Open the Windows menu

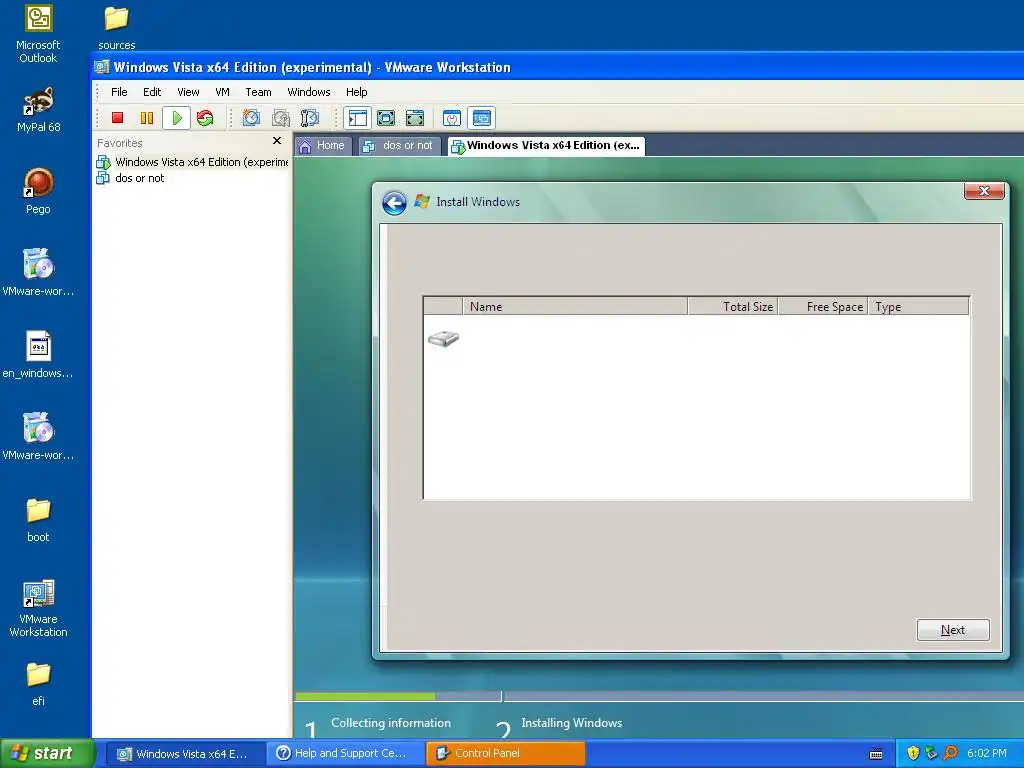(309, 92)
